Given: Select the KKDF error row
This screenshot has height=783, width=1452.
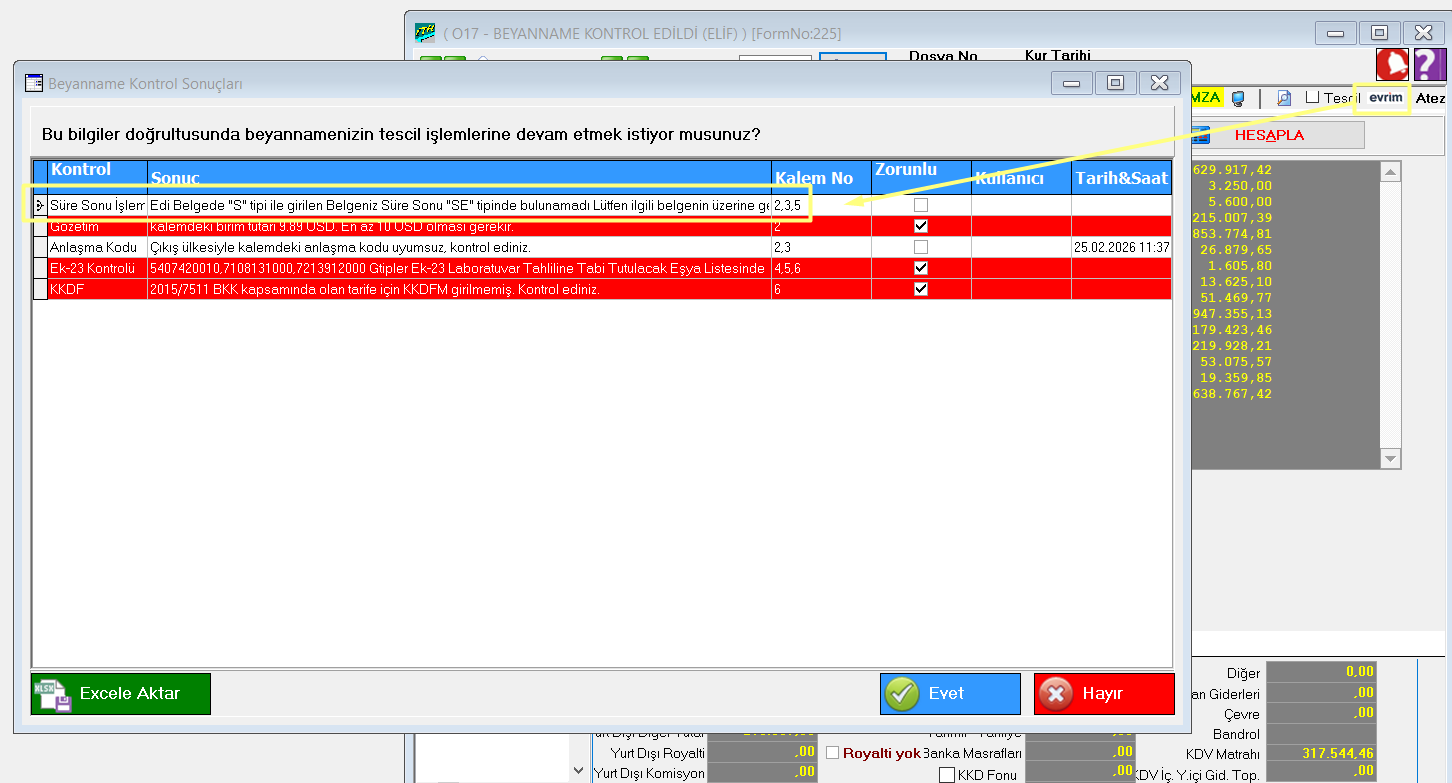Looking at the screenshot, I should [x=400, y=289].
